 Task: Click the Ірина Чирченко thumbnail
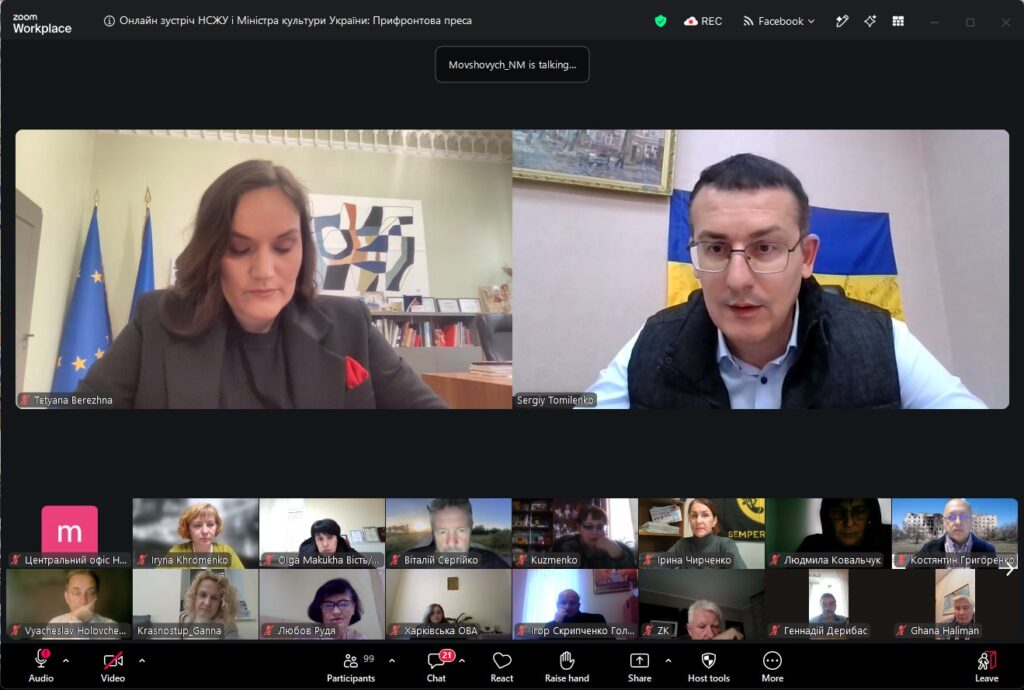(x=702, y=533)
